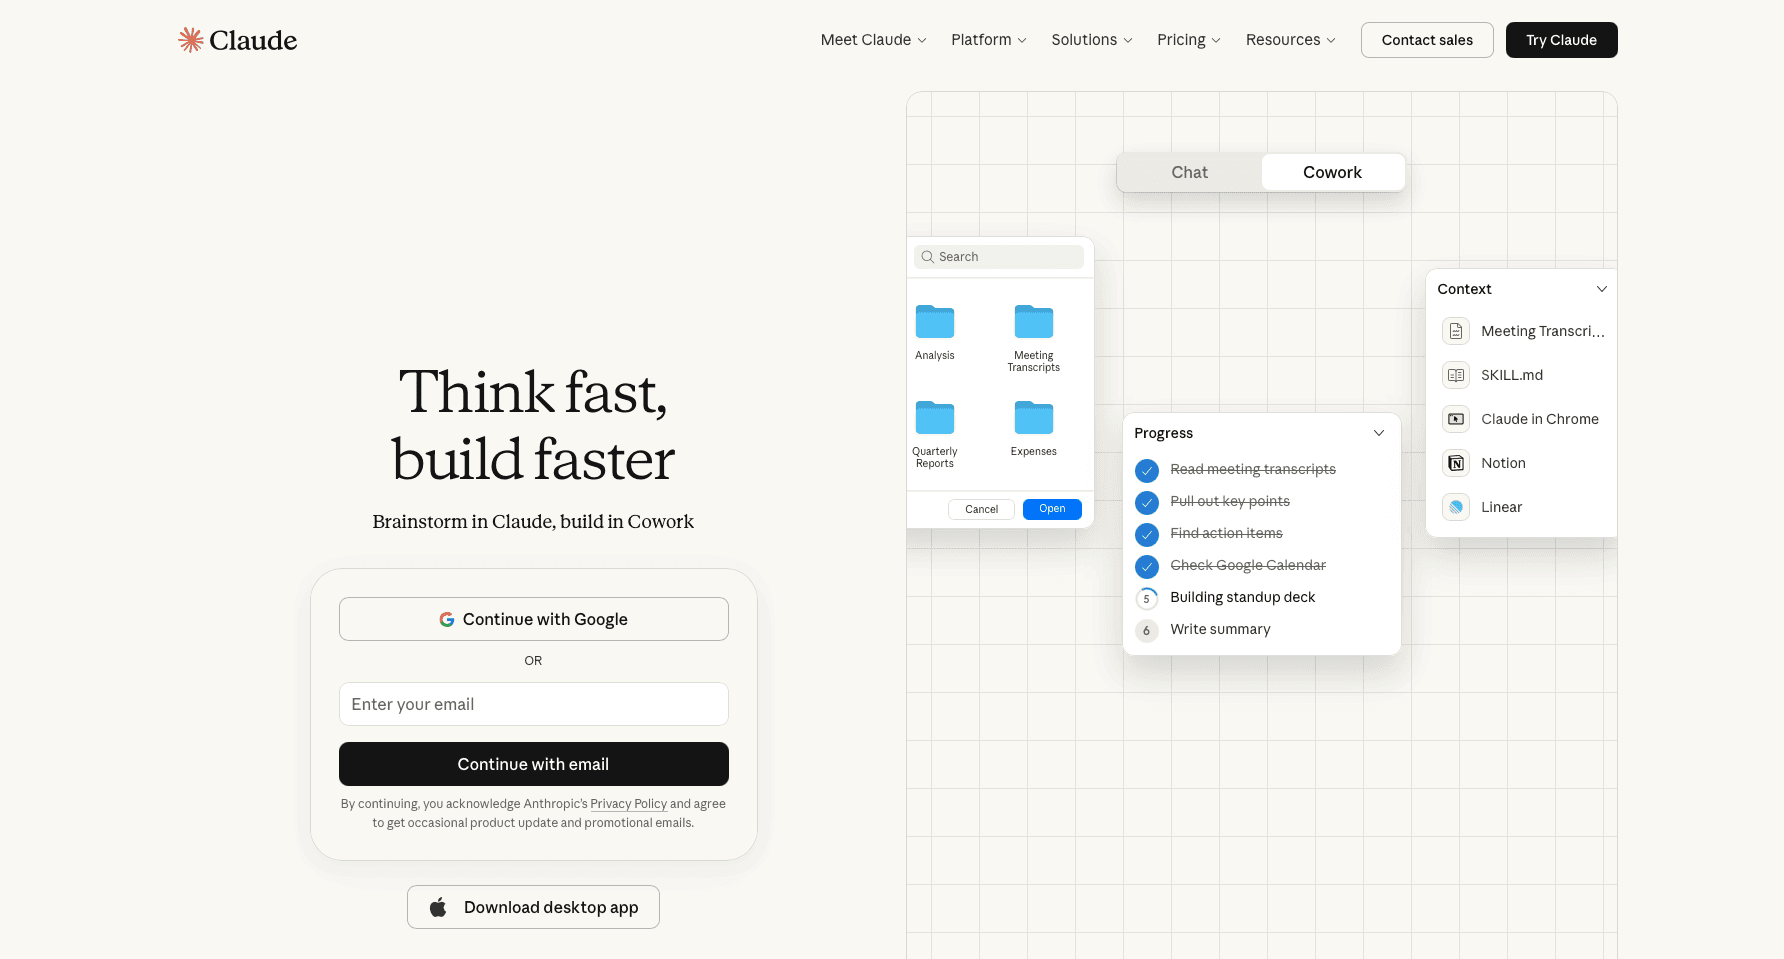Image resolution: width=1784 pixels, height=959 pixels.
Task: Click the Contact sales button
Action: (x=1427, y=40)
